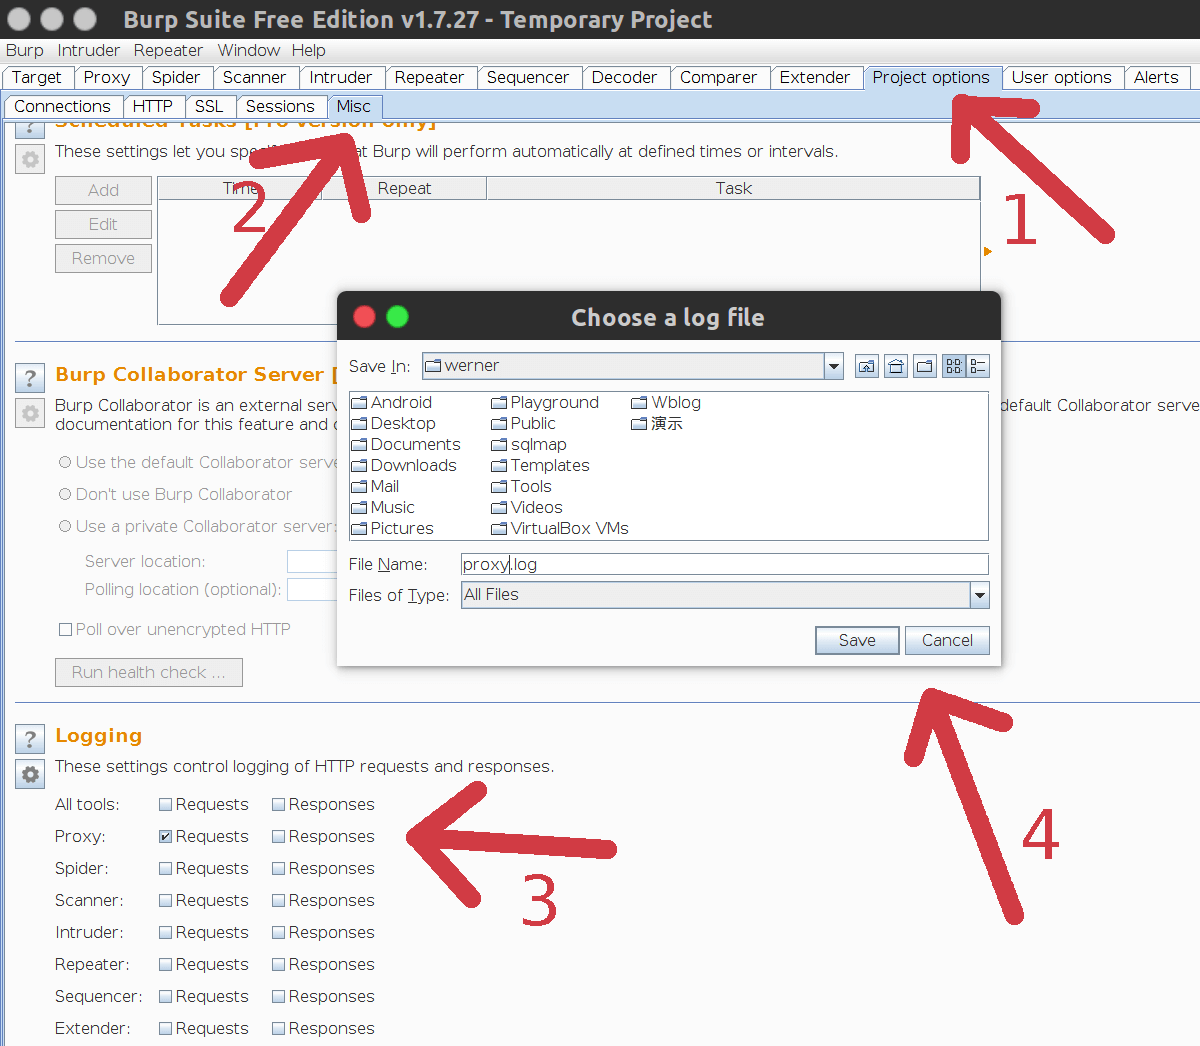Open the Burp menu
This screenshot has width=1200, height=1046.
click(x=25, y=50)
